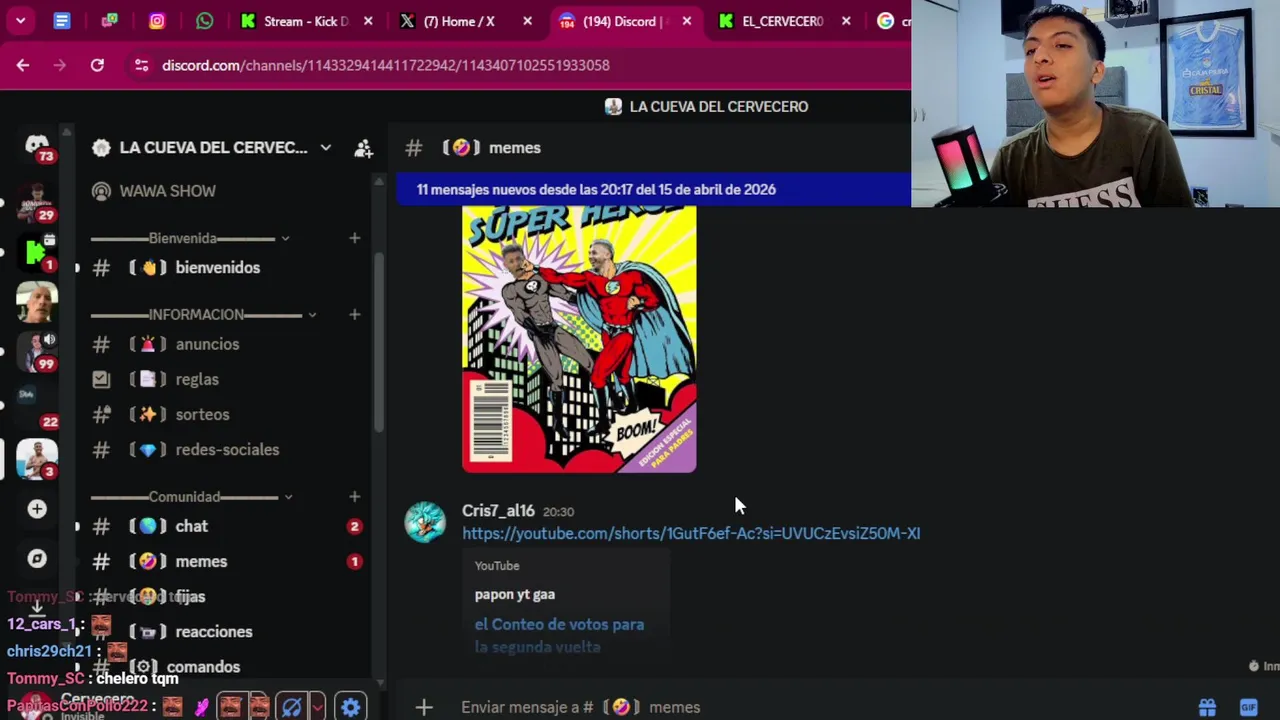Click the address bar URL

pos(386,65)
